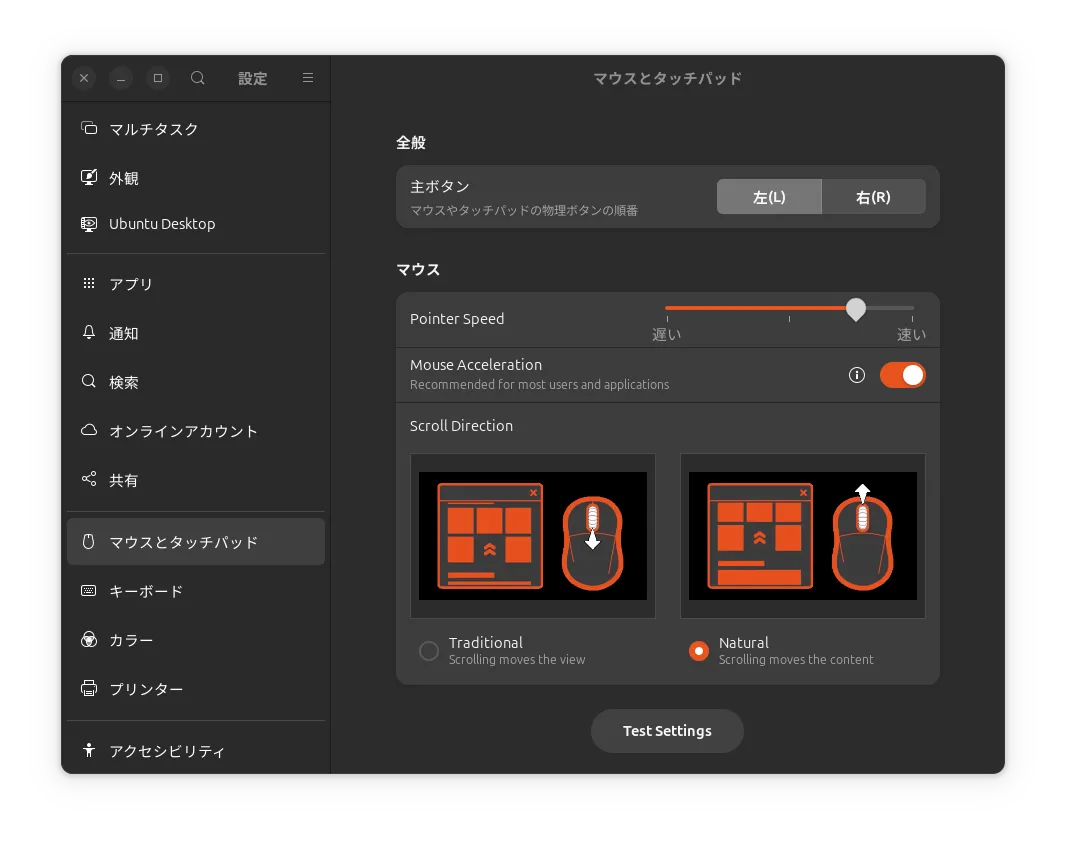The image size is (1066, 841).
Task: Click the mouse icon of マウスとタッチパッド
Action: coord(89,542)
